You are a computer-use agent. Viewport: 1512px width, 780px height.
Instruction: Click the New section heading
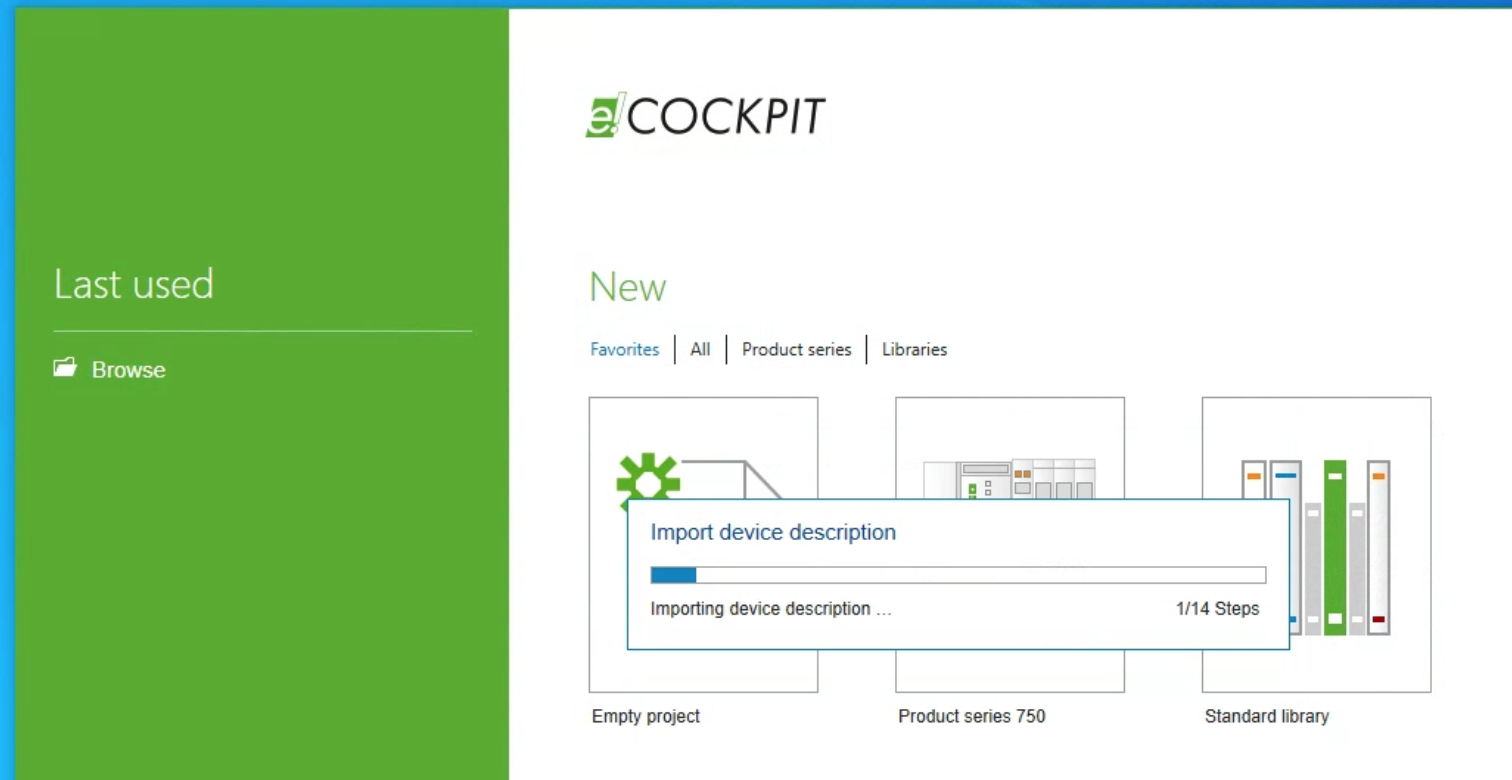point(628,287)
